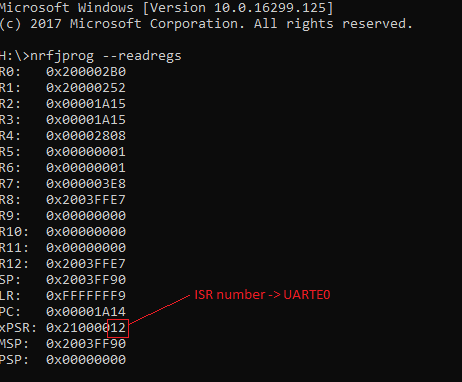Click the nrfjprog --readregs command text
Image resolution: width=462 pixels, height=382 pixels.
(x=106, y=56)
